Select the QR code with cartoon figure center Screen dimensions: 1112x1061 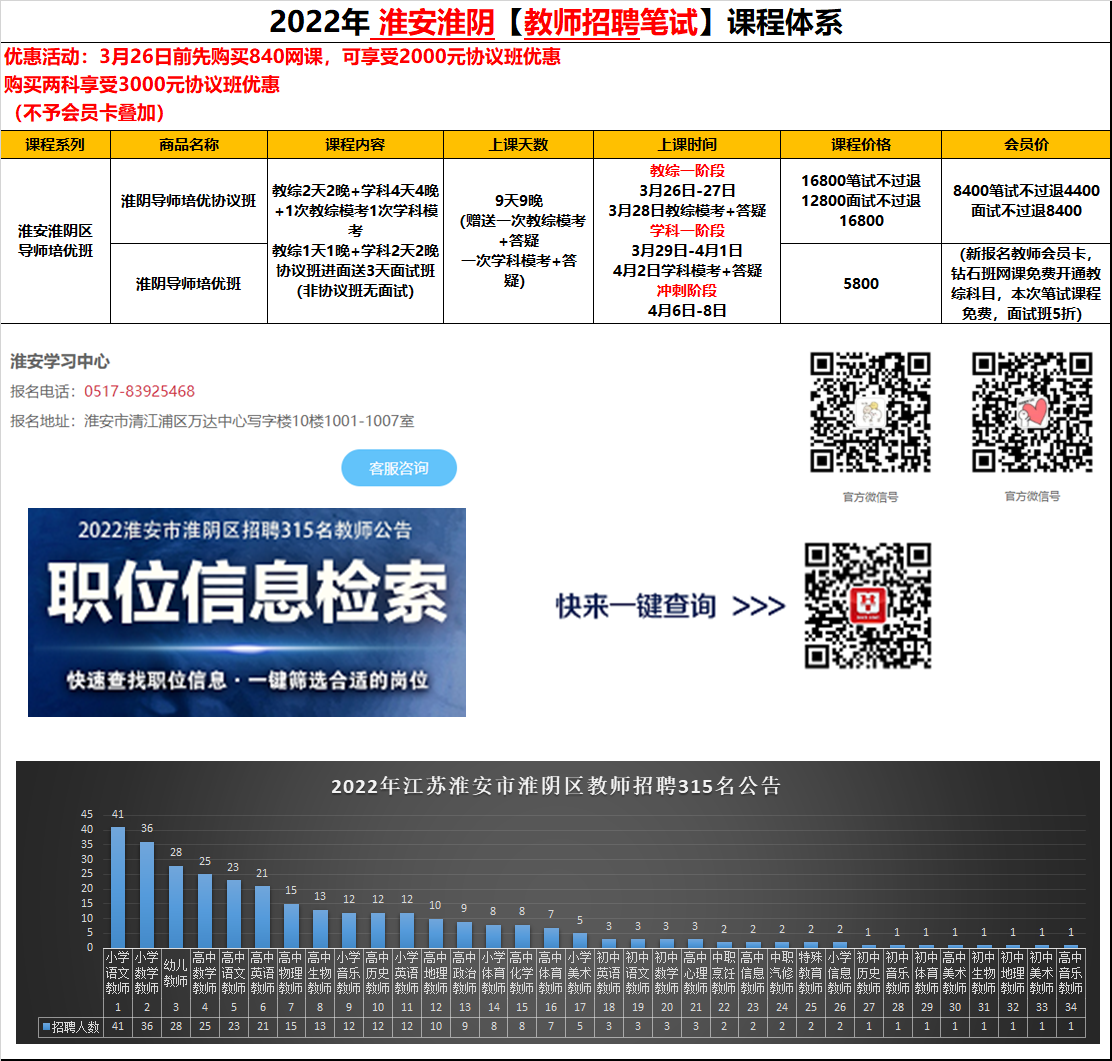pos(870,411)
